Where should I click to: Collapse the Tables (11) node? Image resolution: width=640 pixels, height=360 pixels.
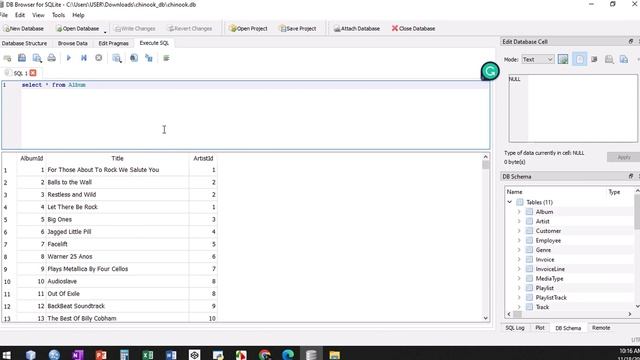point(509,202)
